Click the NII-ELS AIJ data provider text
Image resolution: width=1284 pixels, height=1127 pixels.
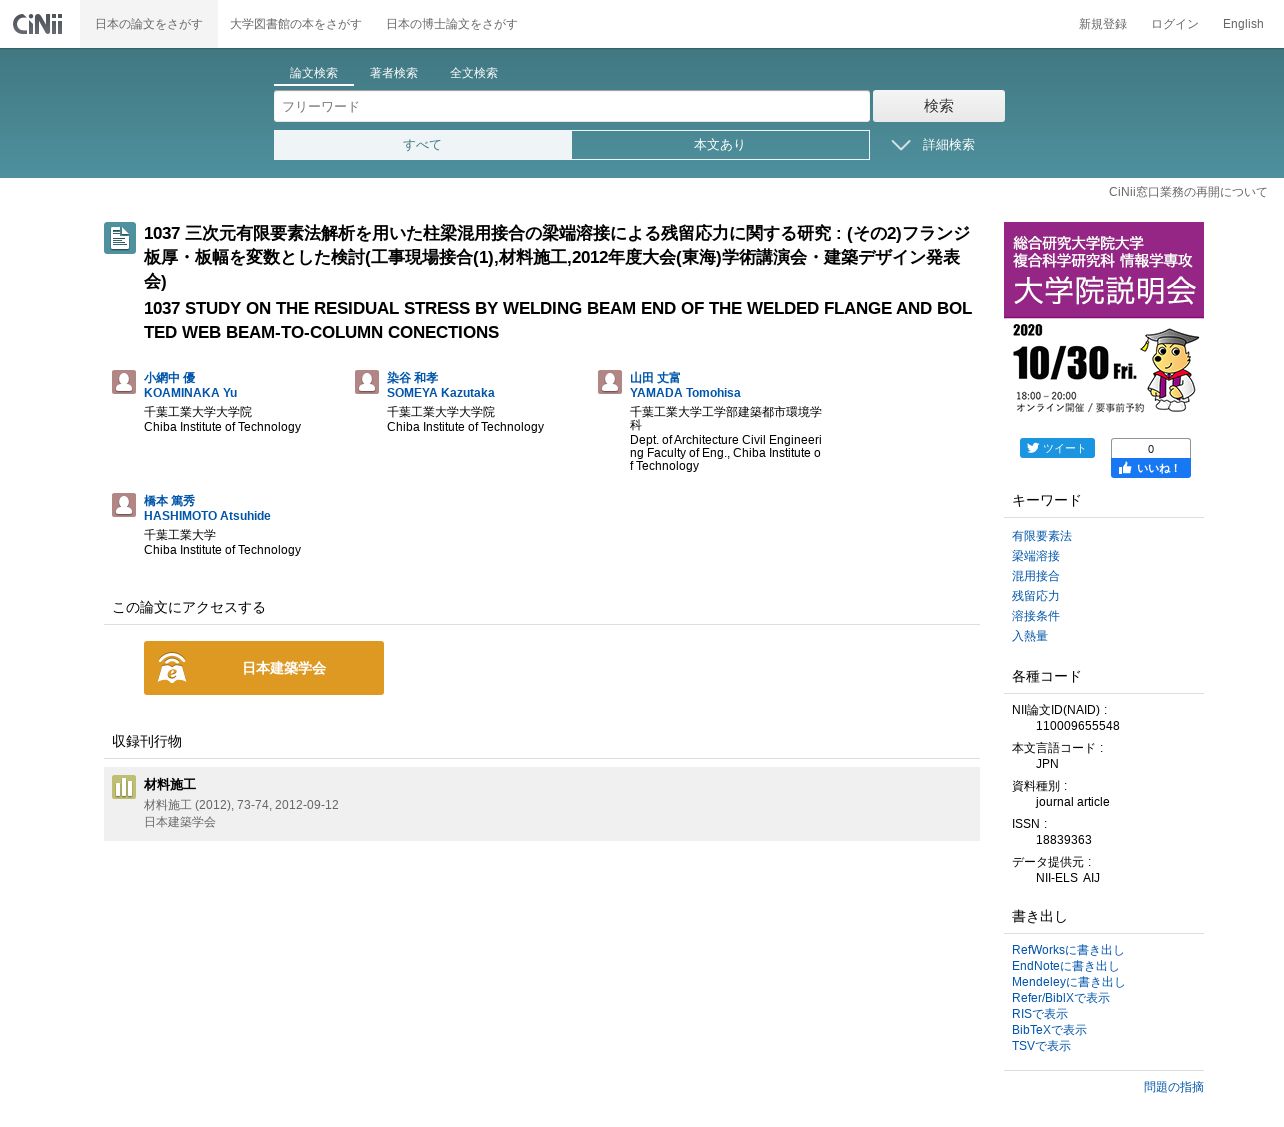coord(1068,878)
